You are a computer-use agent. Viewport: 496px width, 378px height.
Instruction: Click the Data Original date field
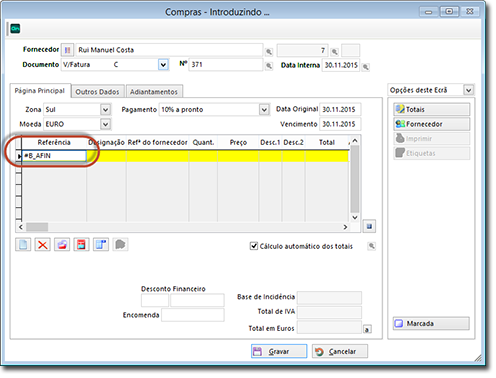click(340, 109)
